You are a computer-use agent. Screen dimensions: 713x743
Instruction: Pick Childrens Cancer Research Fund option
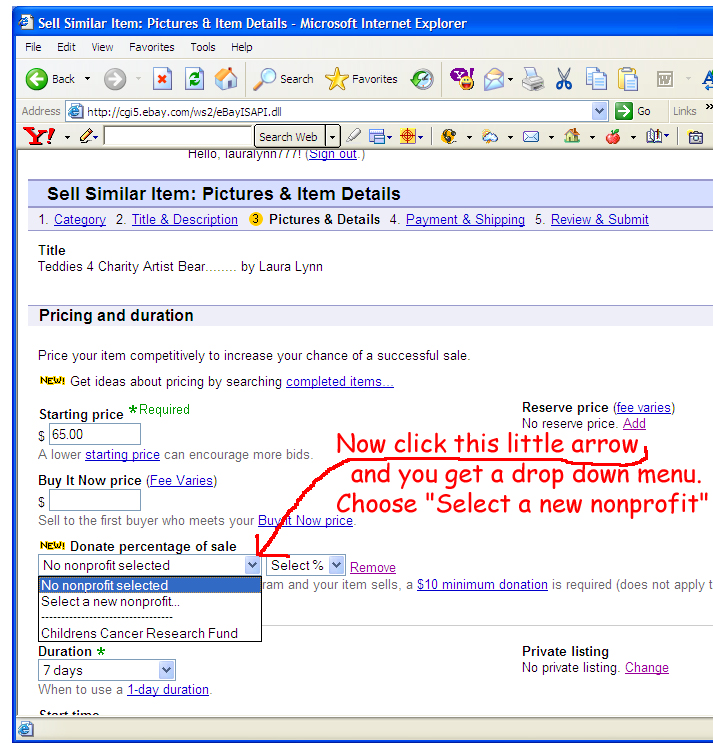pos(139,633)
